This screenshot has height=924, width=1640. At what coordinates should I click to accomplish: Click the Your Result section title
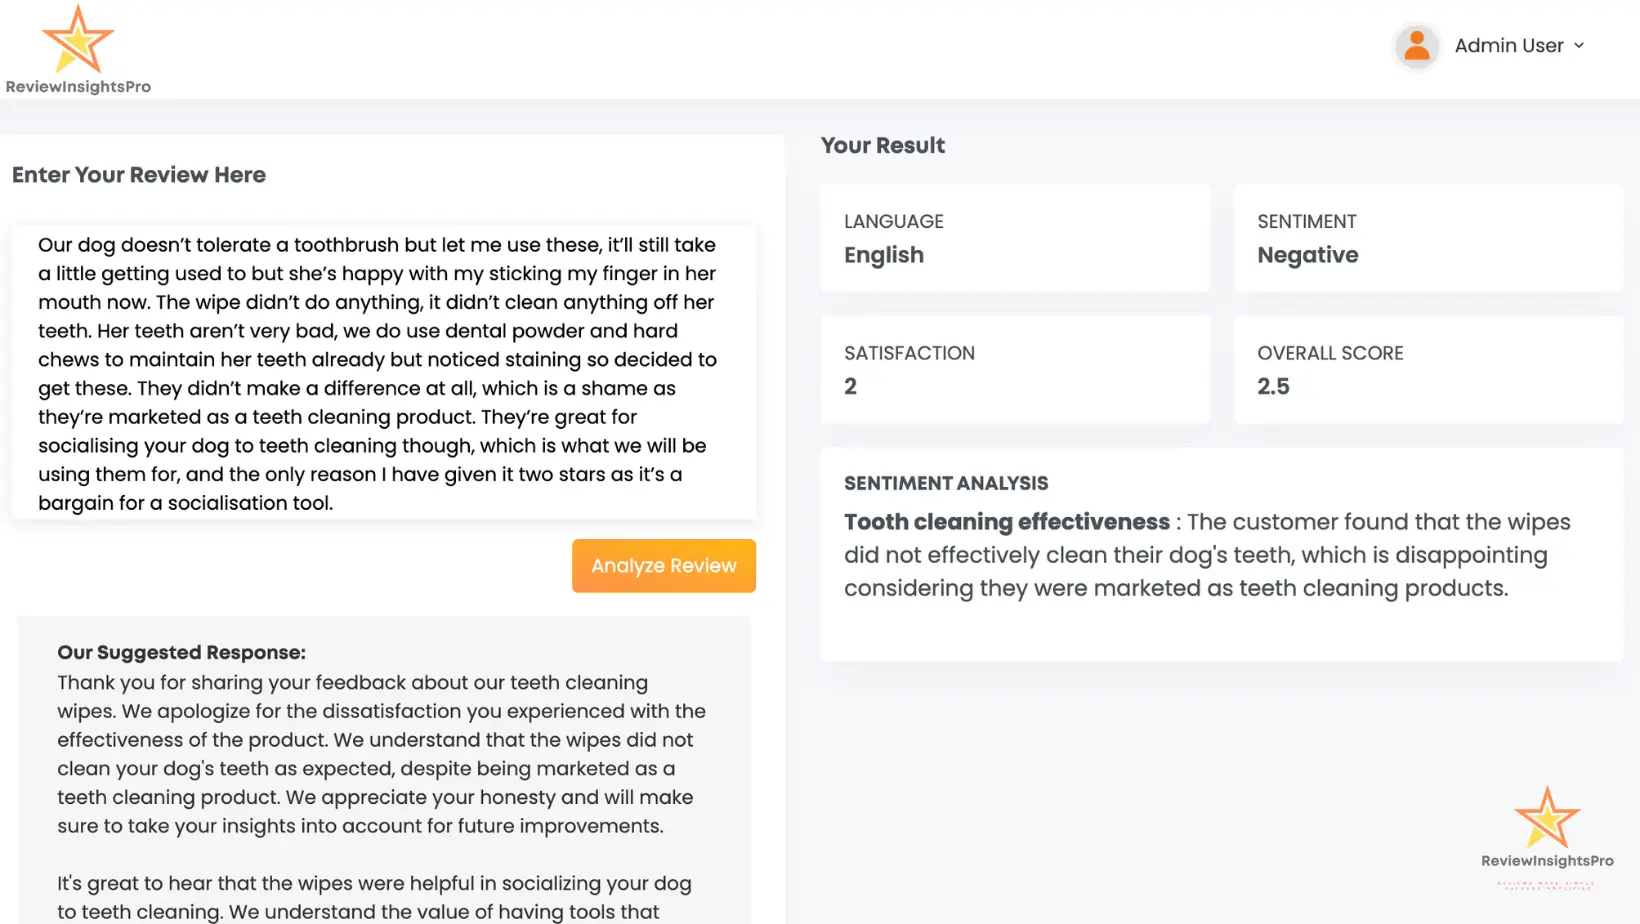pos(883,146)
